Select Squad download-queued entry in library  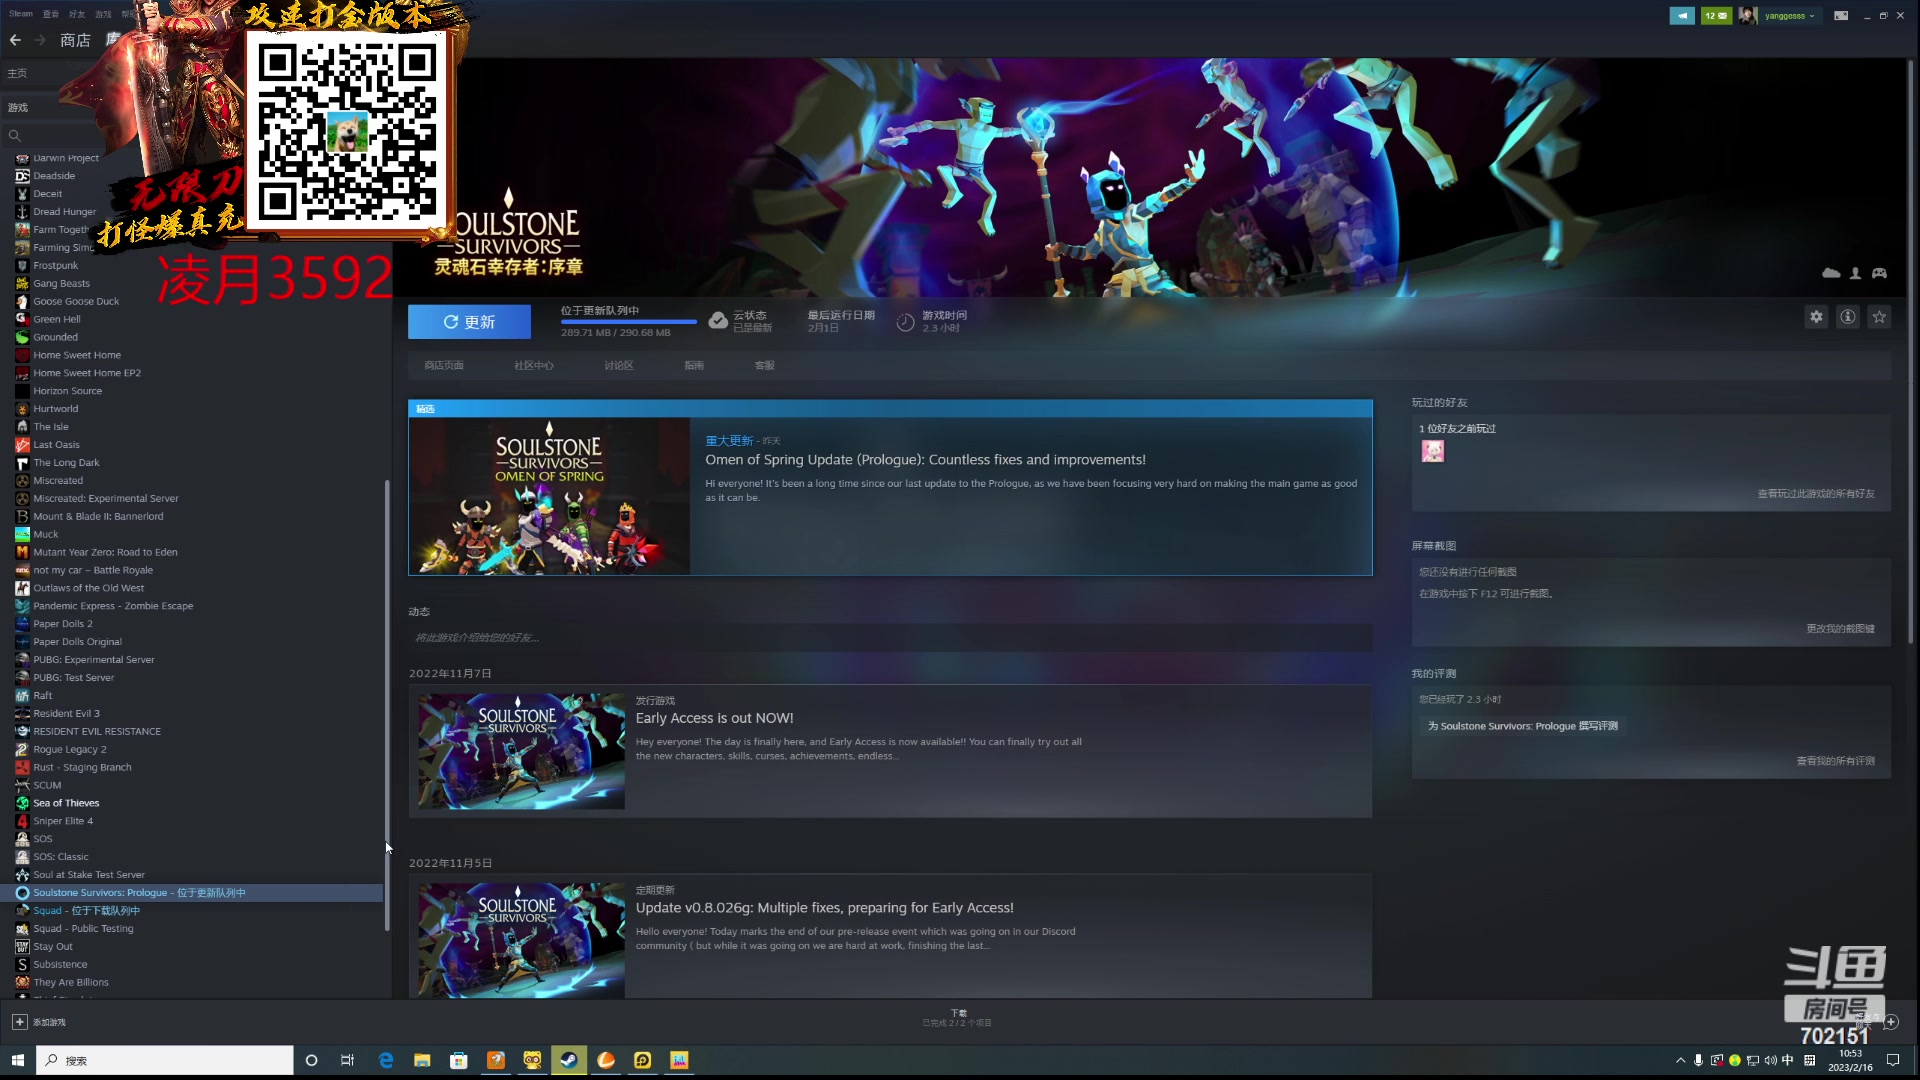click(86, 911)
